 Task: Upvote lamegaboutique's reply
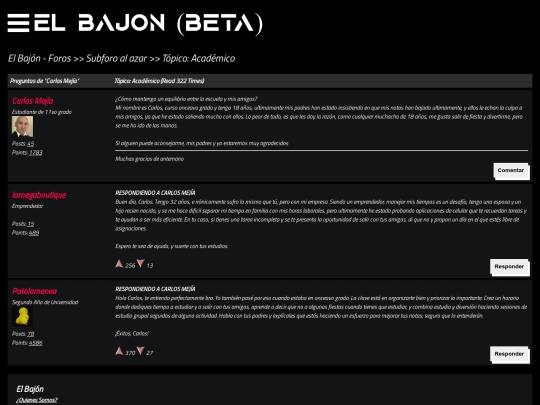coord(119,264)
